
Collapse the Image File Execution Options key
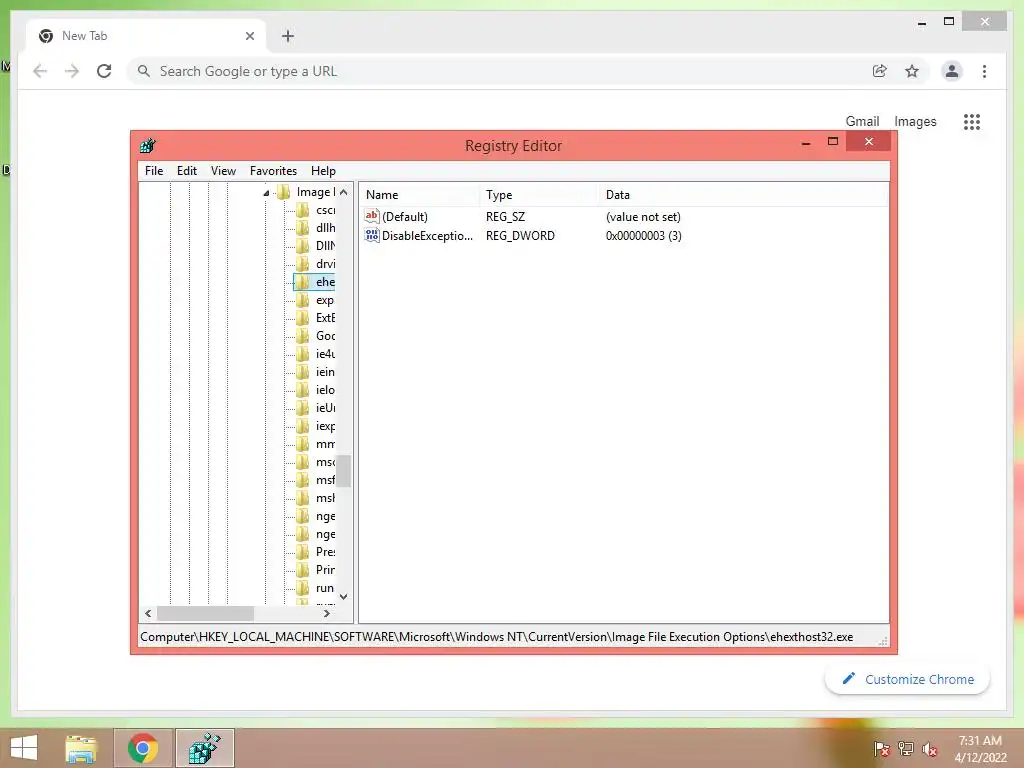click(x=266, y=193)
